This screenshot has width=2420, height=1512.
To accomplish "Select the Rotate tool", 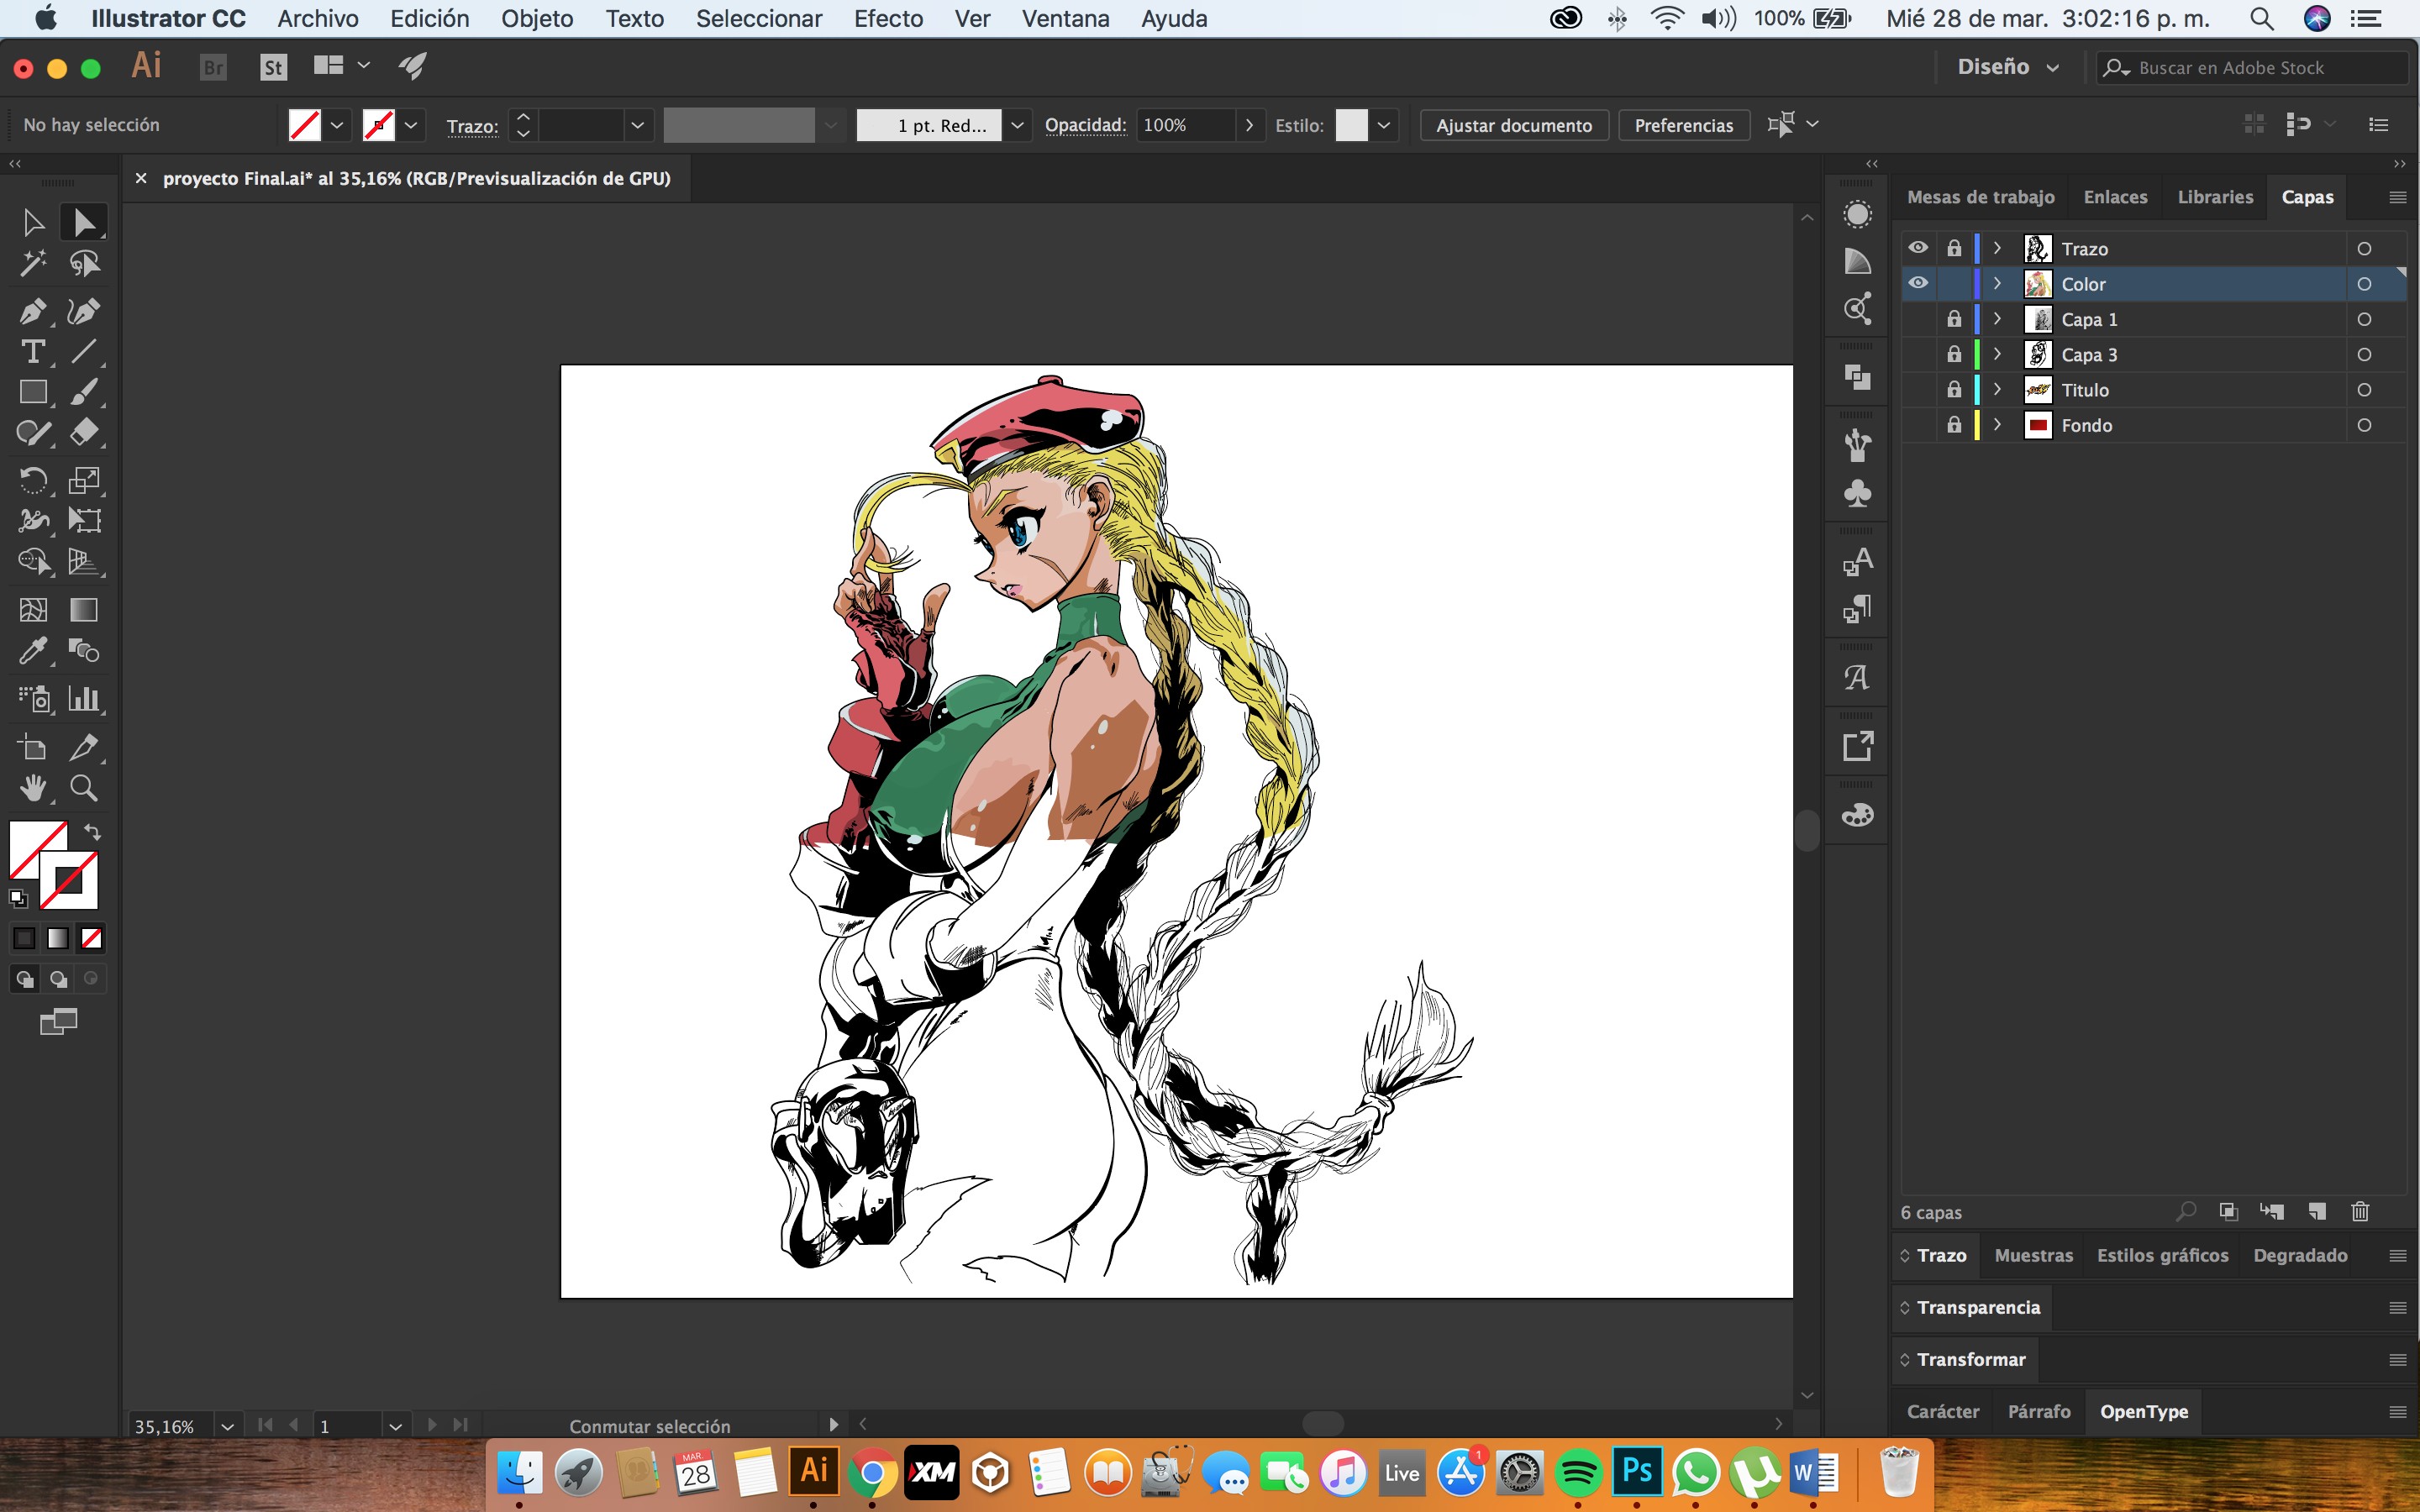I will (32, 480).
